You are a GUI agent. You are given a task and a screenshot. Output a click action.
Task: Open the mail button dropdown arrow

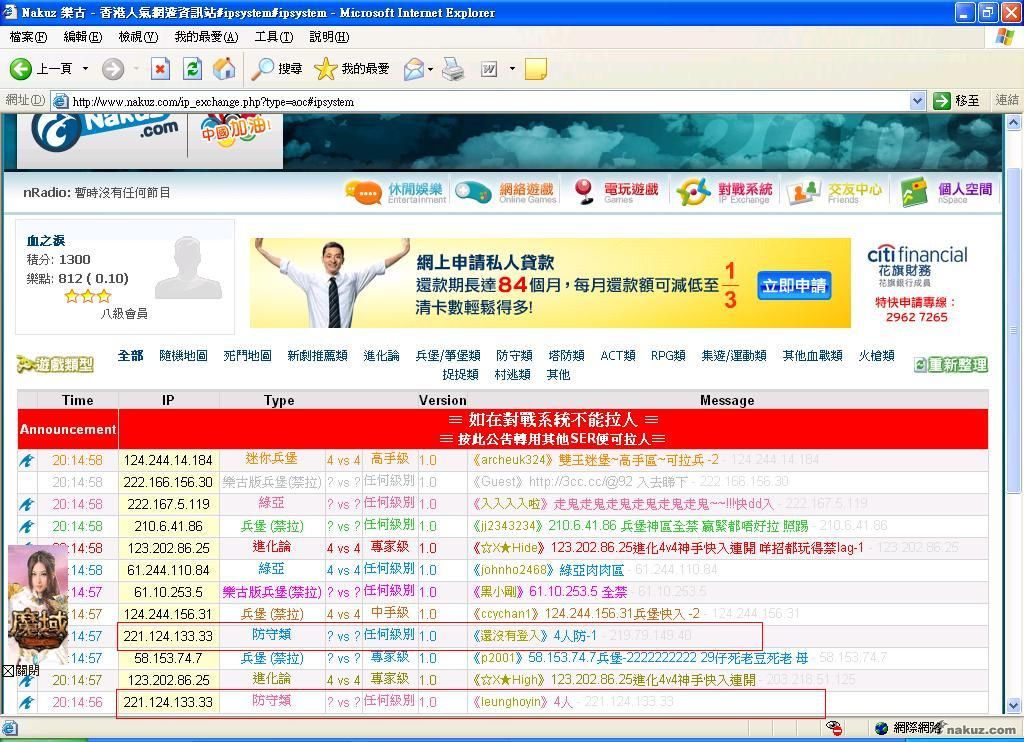click(x=430, y=69)
